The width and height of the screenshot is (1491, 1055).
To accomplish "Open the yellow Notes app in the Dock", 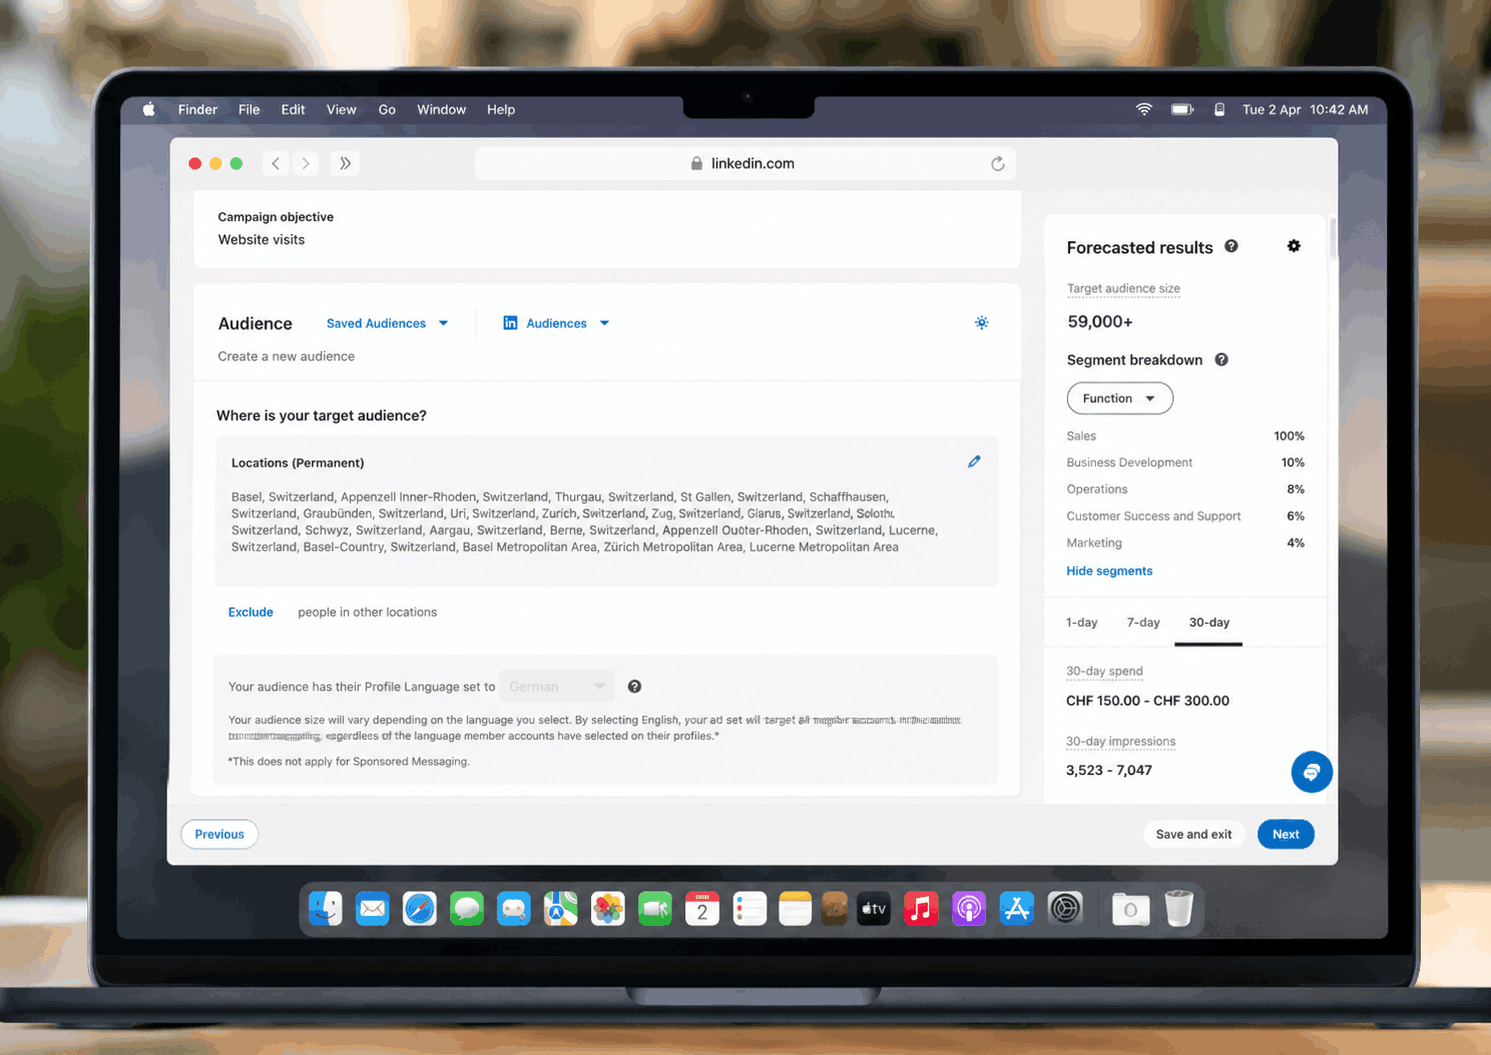I will 796,908.
